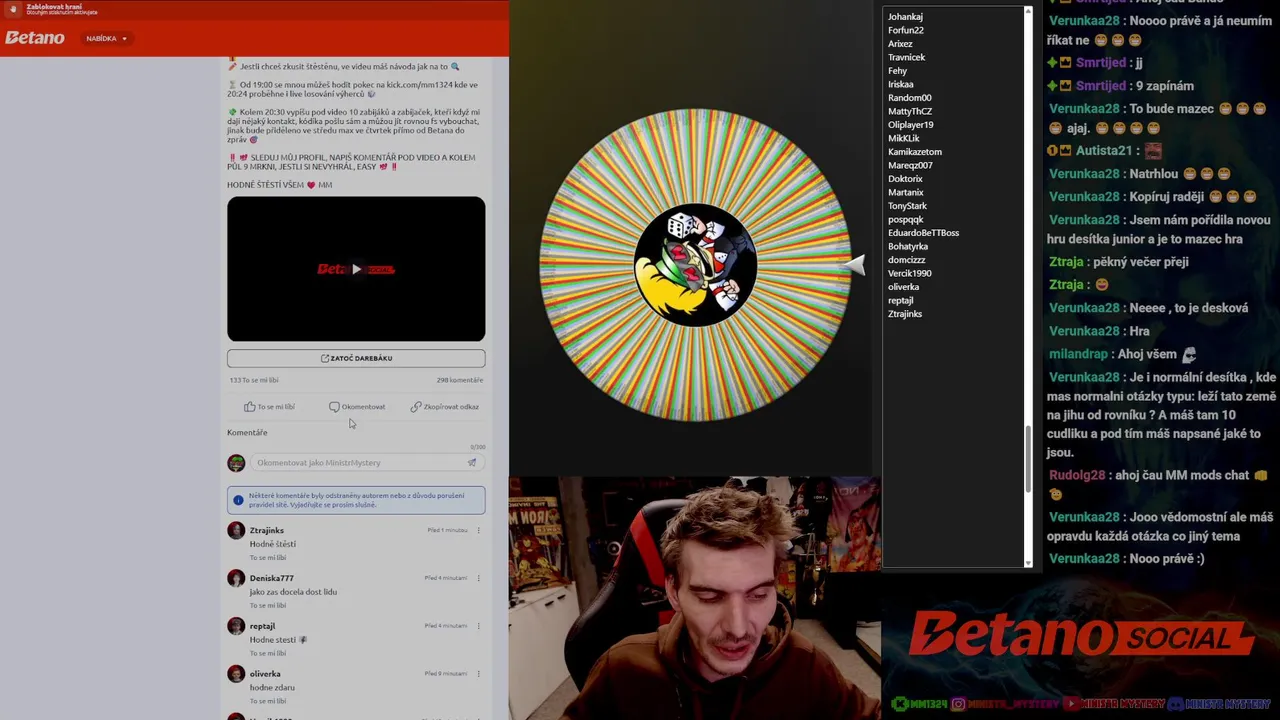Select Mareqz007 in the wheel names list

click(x=910, y=165)
